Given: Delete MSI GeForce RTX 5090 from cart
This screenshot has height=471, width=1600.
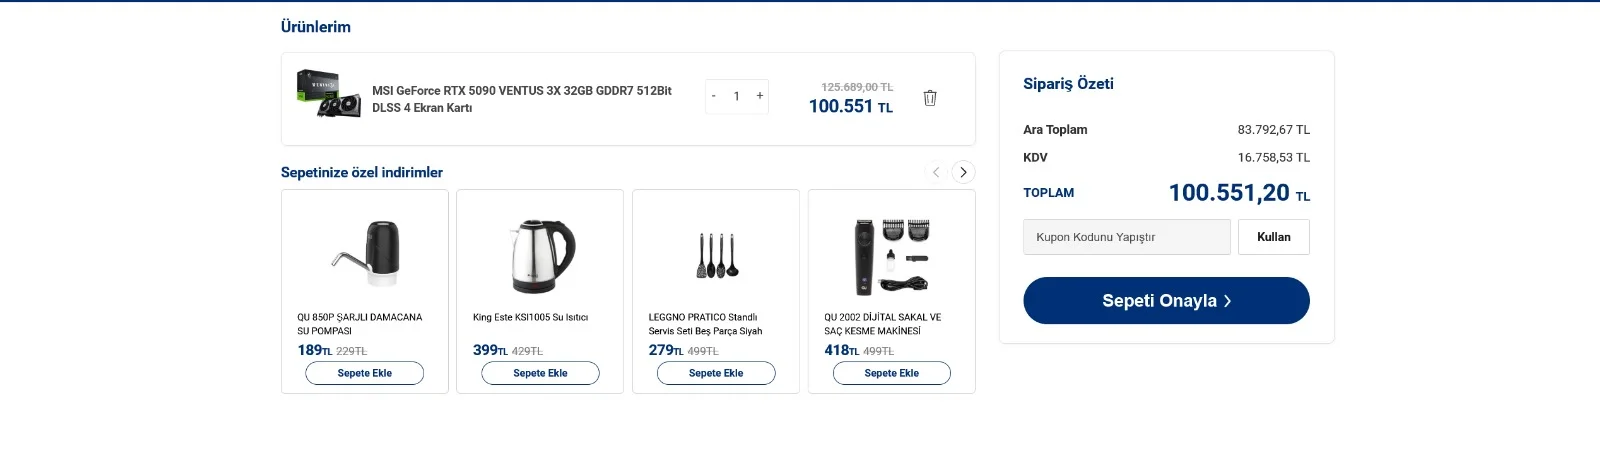Looking at the screenshot, I should coord(930,98).
